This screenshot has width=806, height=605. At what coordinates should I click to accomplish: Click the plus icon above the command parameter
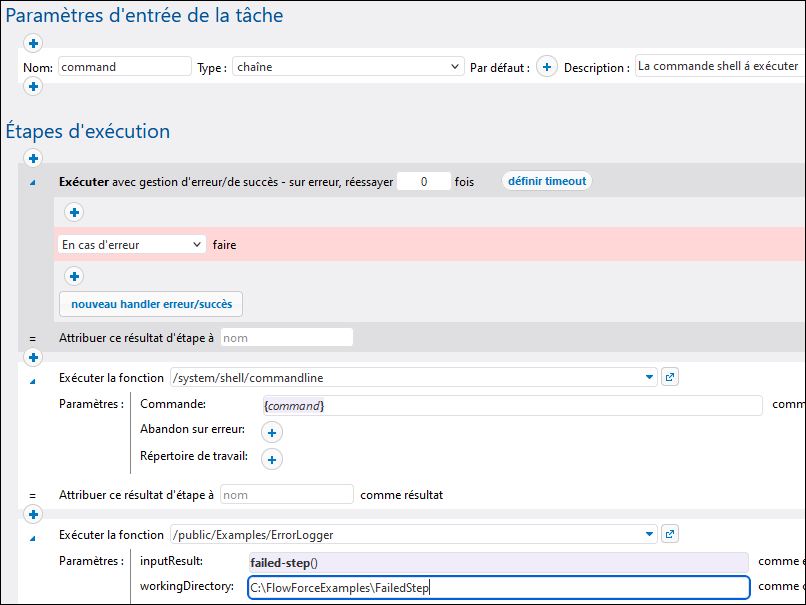coord(33,43)
